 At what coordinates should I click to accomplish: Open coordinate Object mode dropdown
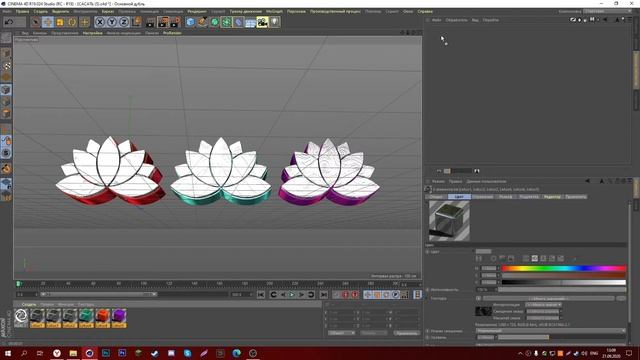pos(341,333)
